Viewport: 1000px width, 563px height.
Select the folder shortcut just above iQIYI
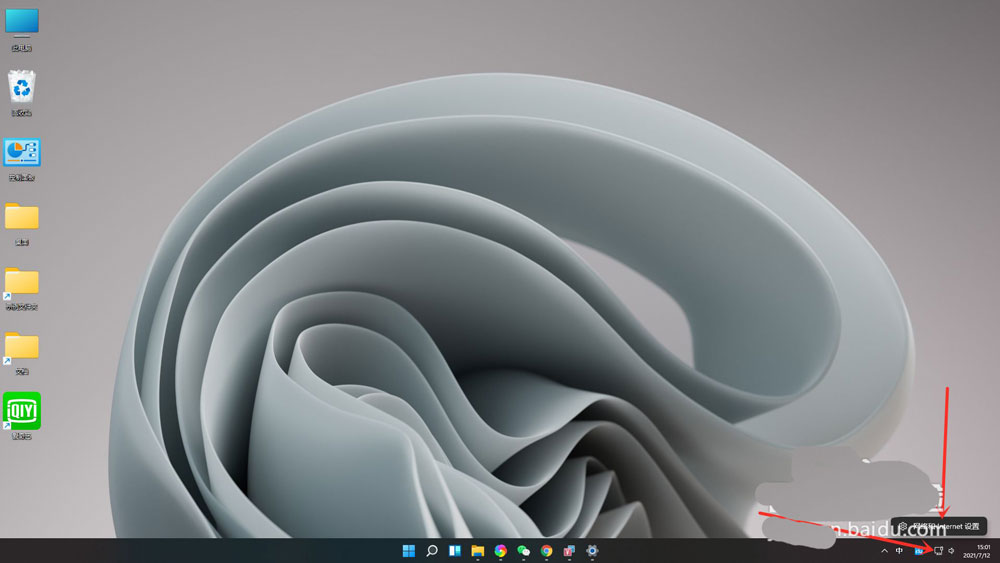22,353
